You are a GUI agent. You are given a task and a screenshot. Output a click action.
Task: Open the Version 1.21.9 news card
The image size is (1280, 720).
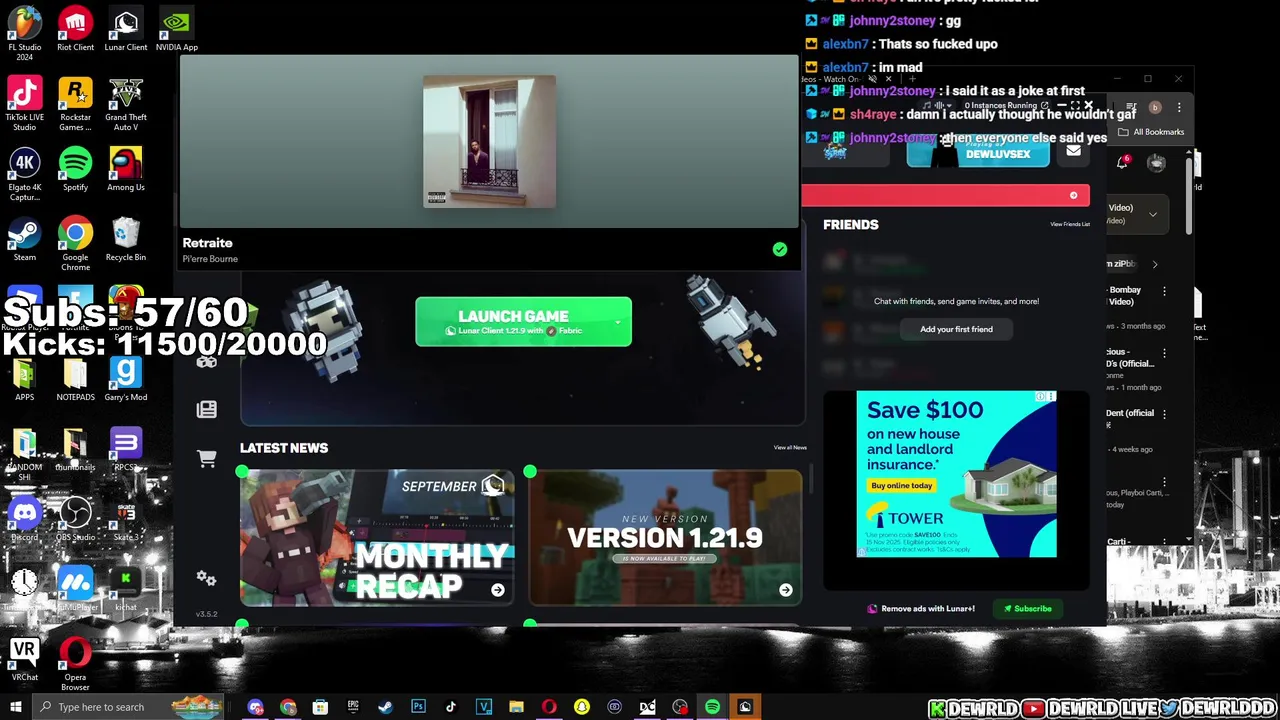click(x=665, y=538)
